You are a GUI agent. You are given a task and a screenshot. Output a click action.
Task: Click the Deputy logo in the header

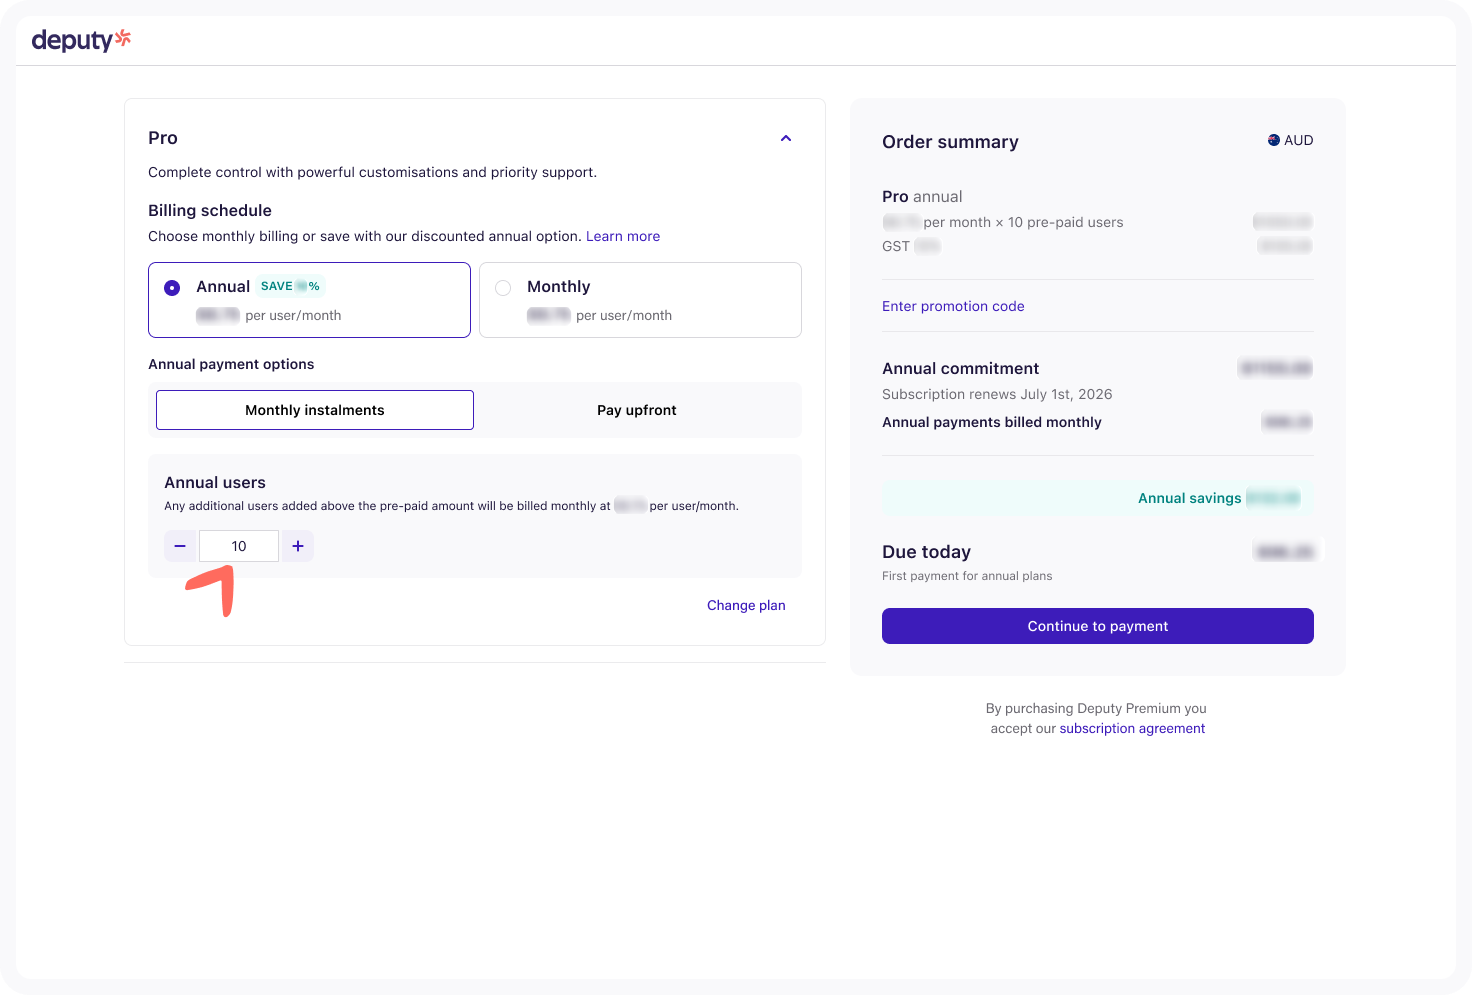point(81,40)
